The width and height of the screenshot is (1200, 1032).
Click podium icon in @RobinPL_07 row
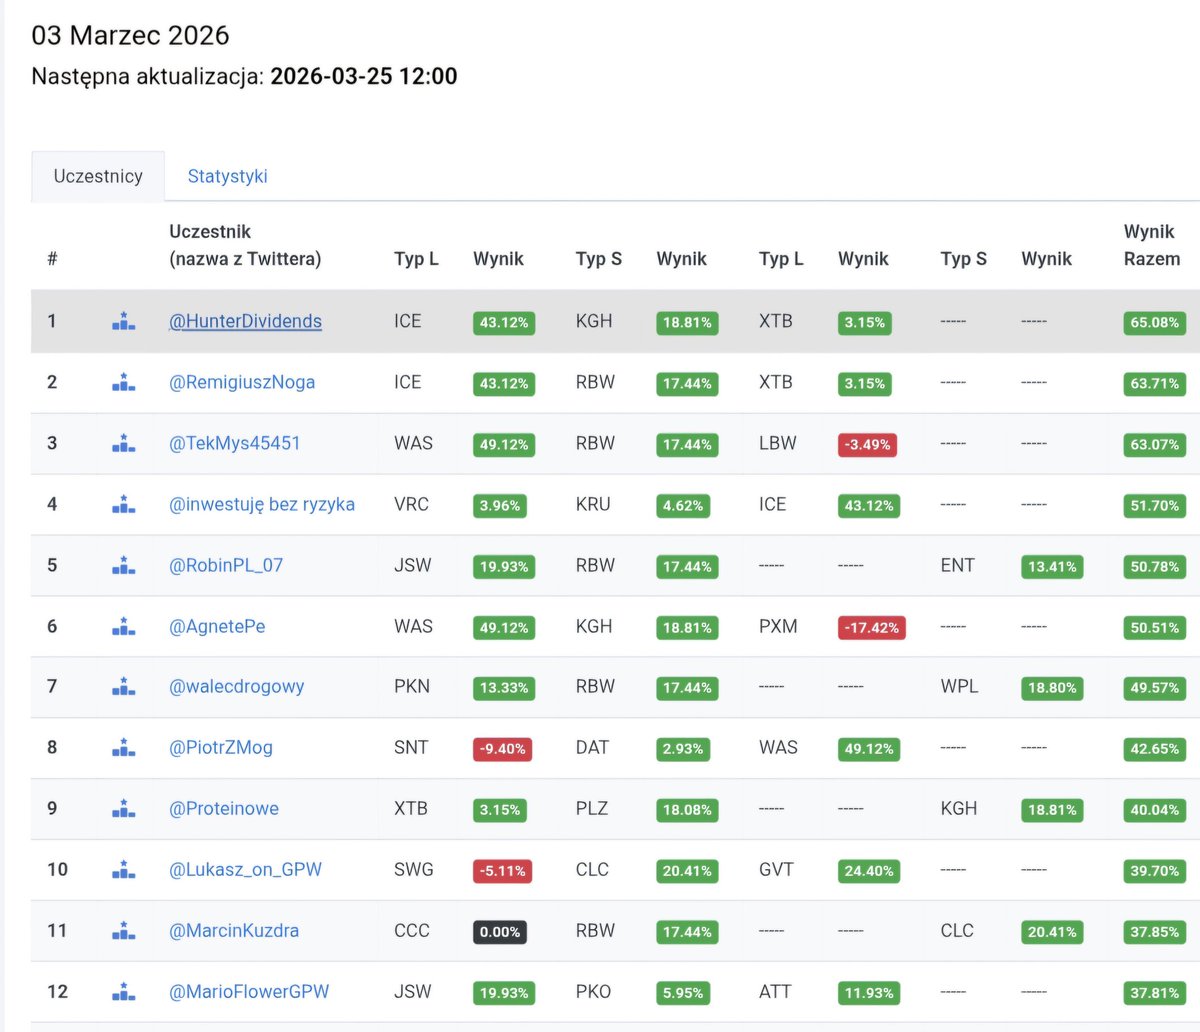(123, 565)
